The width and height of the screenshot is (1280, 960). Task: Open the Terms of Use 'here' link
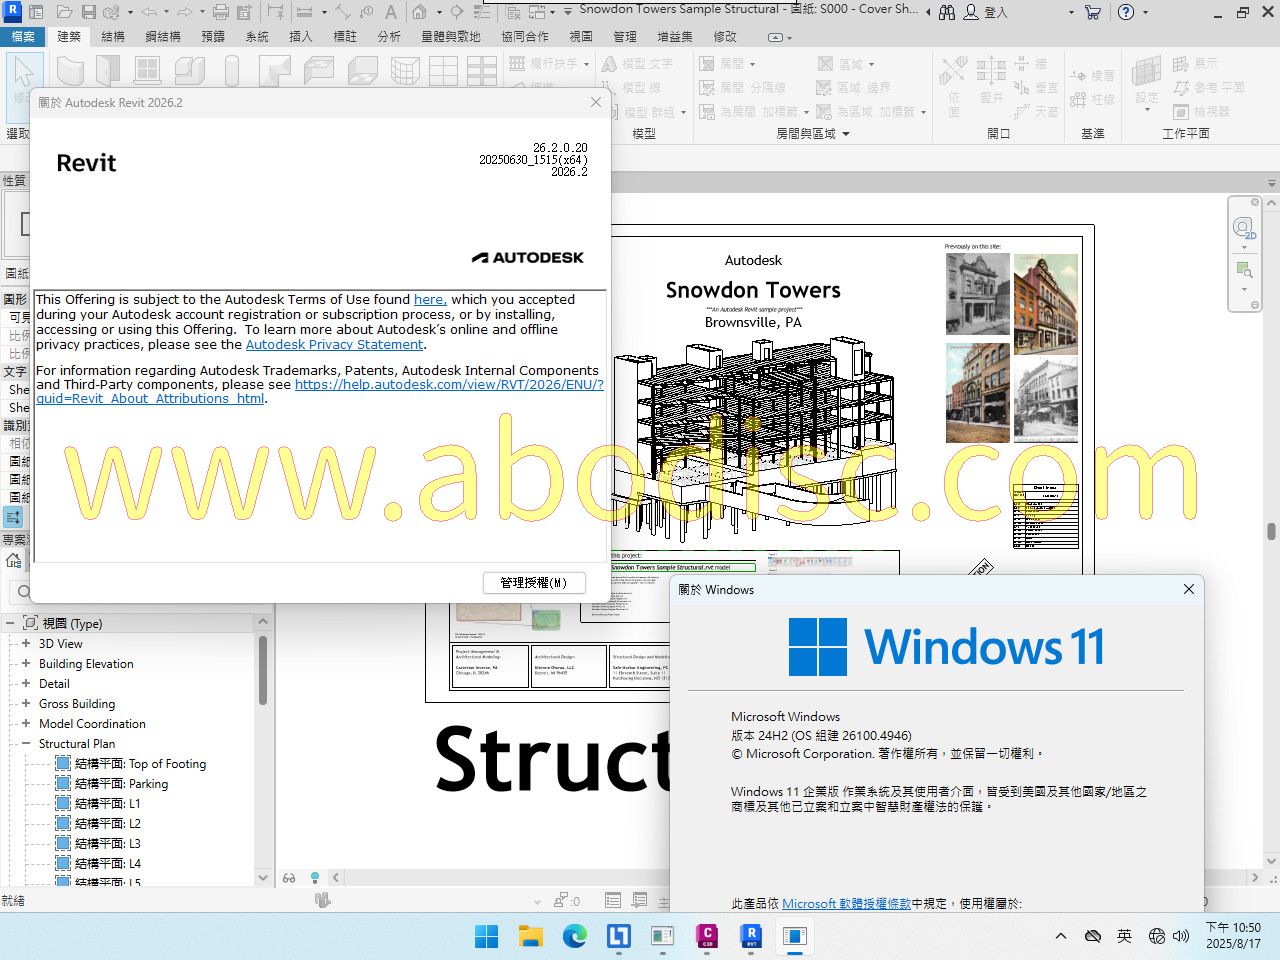click(430, 299)
